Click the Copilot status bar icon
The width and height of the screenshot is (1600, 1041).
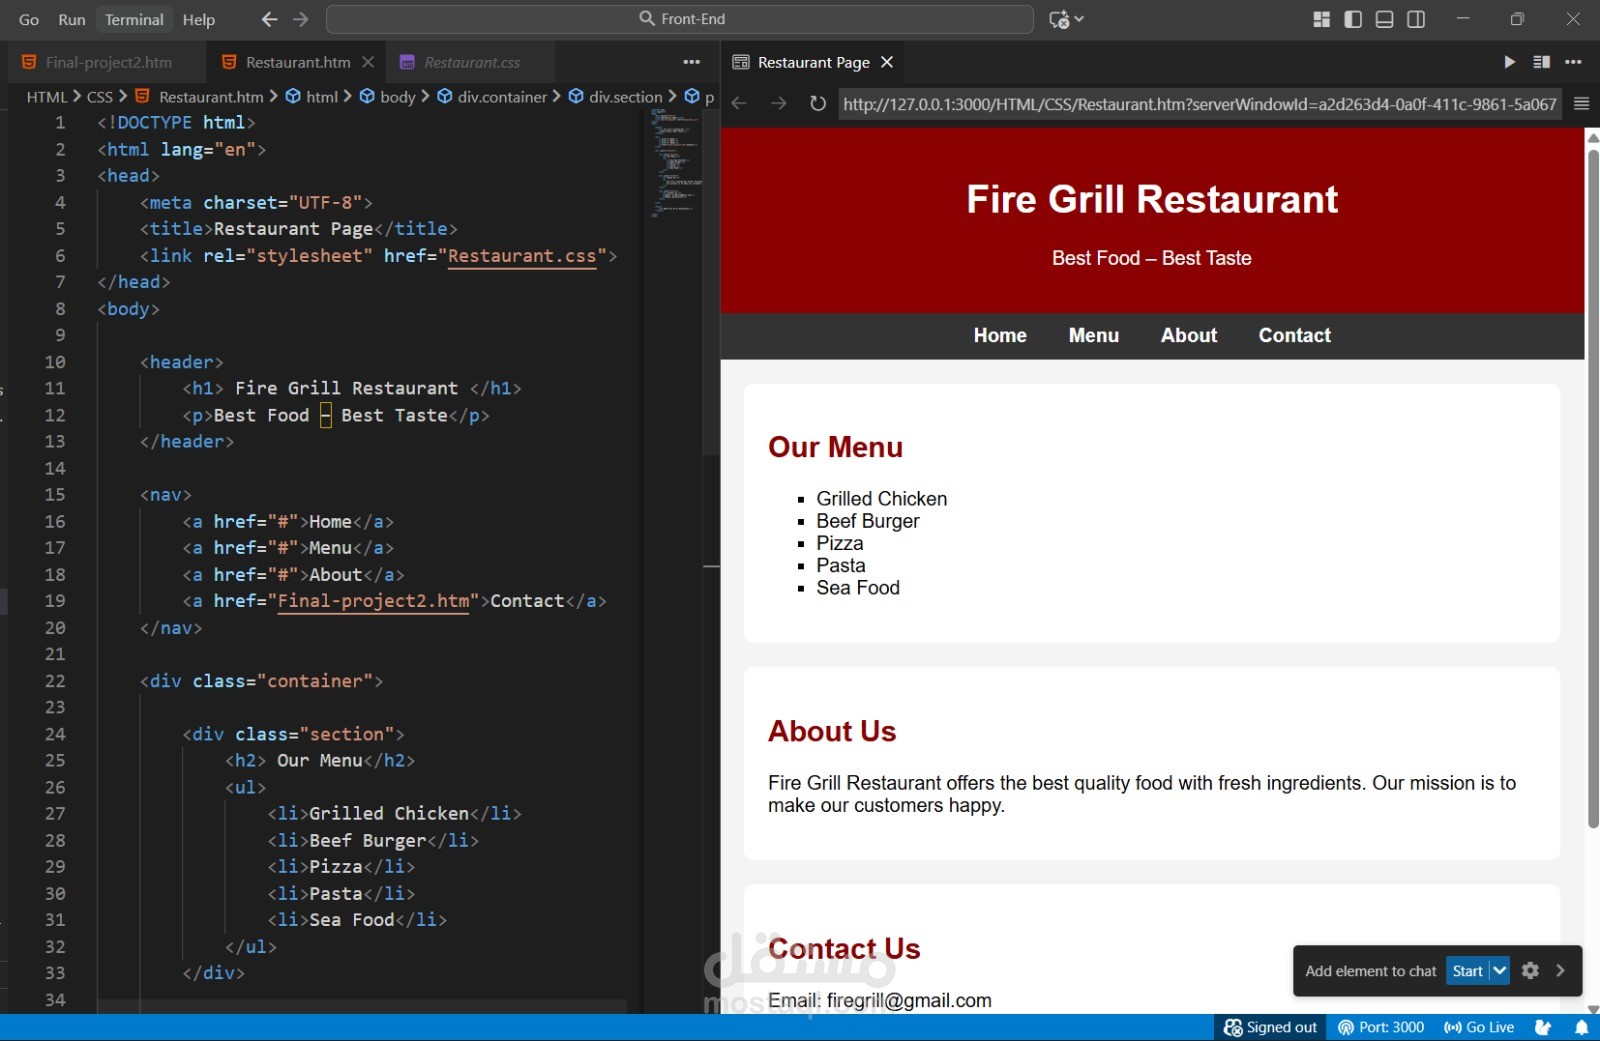click(x=1543, y=1028)
